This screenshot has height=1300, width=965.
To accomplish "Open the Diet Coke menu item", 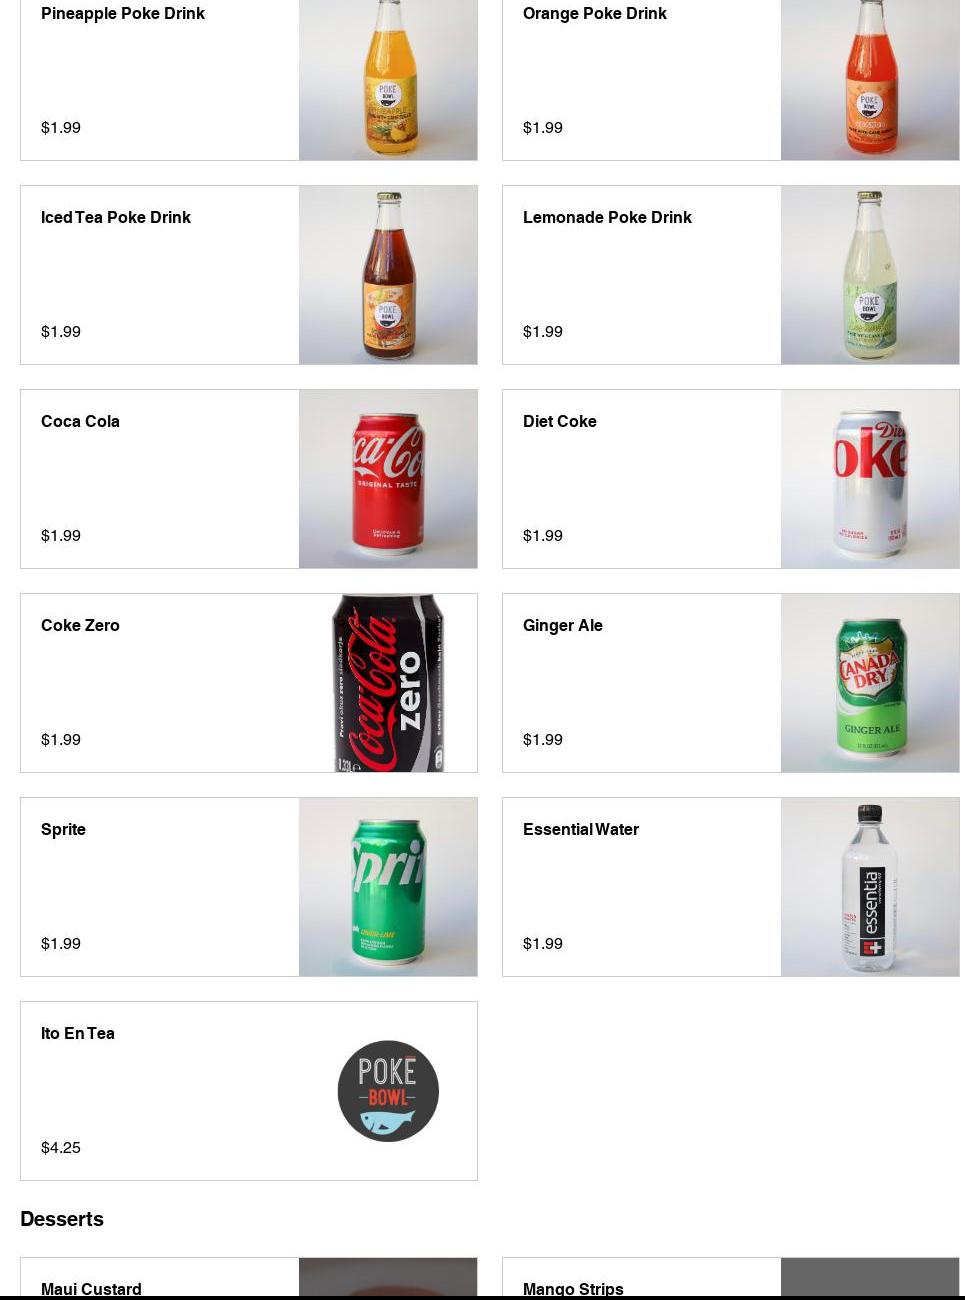I will 560,422.
